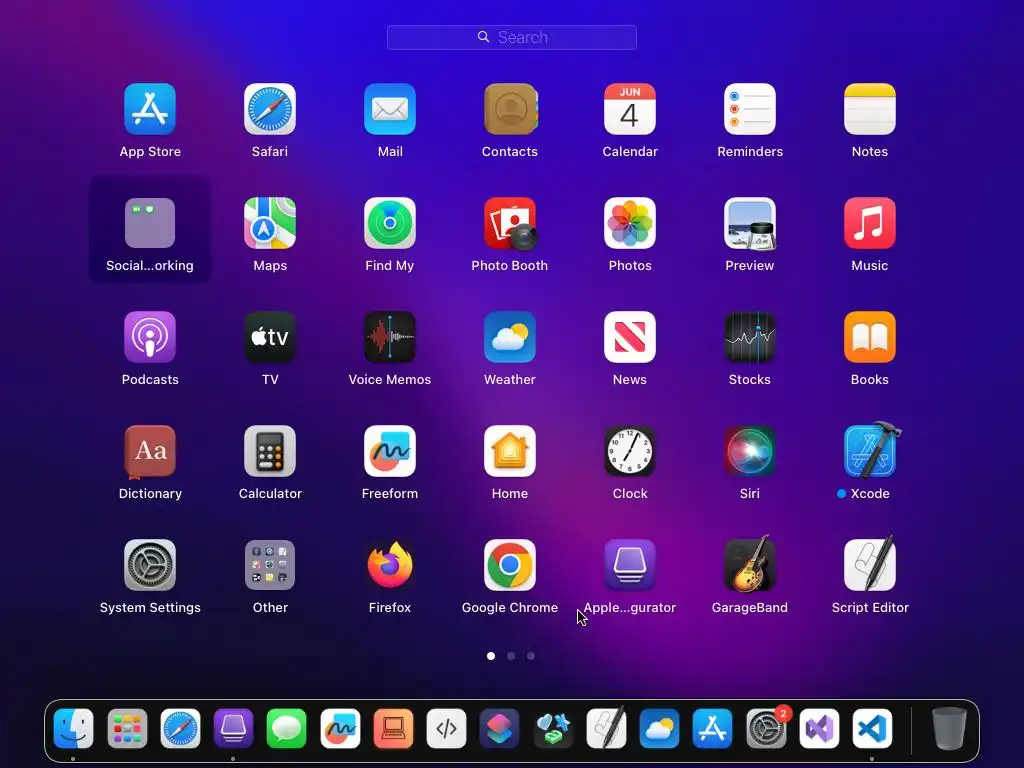Open the Home app
This screenshot has width=1024, height=768.
tap(510, 451)
